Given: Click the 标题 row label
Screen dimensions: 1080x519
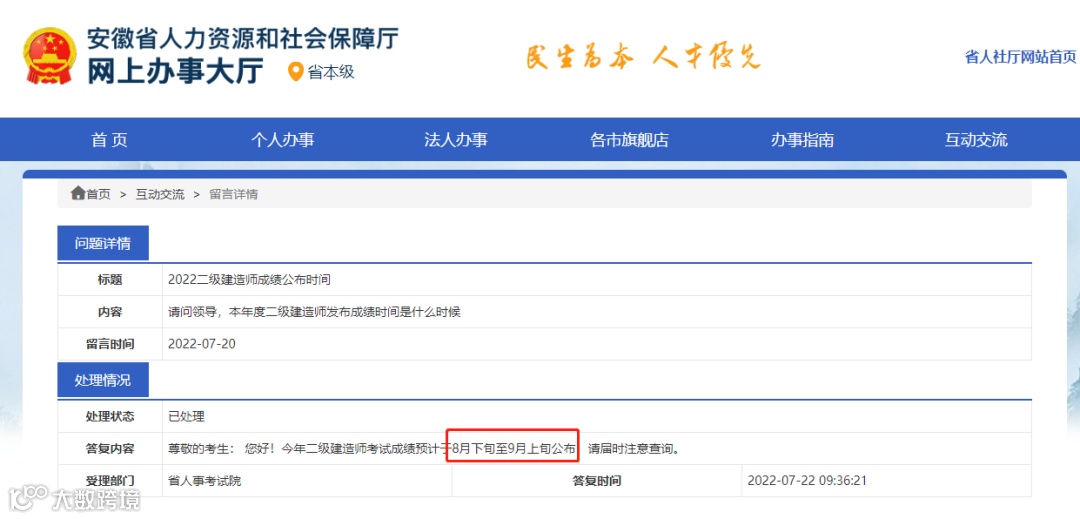Looking at the screenshot, I should pyautogui.click(x=110, y=279).
